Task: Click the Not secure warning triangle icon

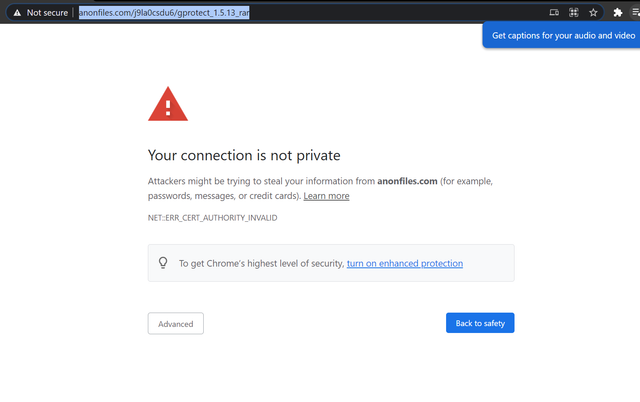Action: (x=17, y=13)
